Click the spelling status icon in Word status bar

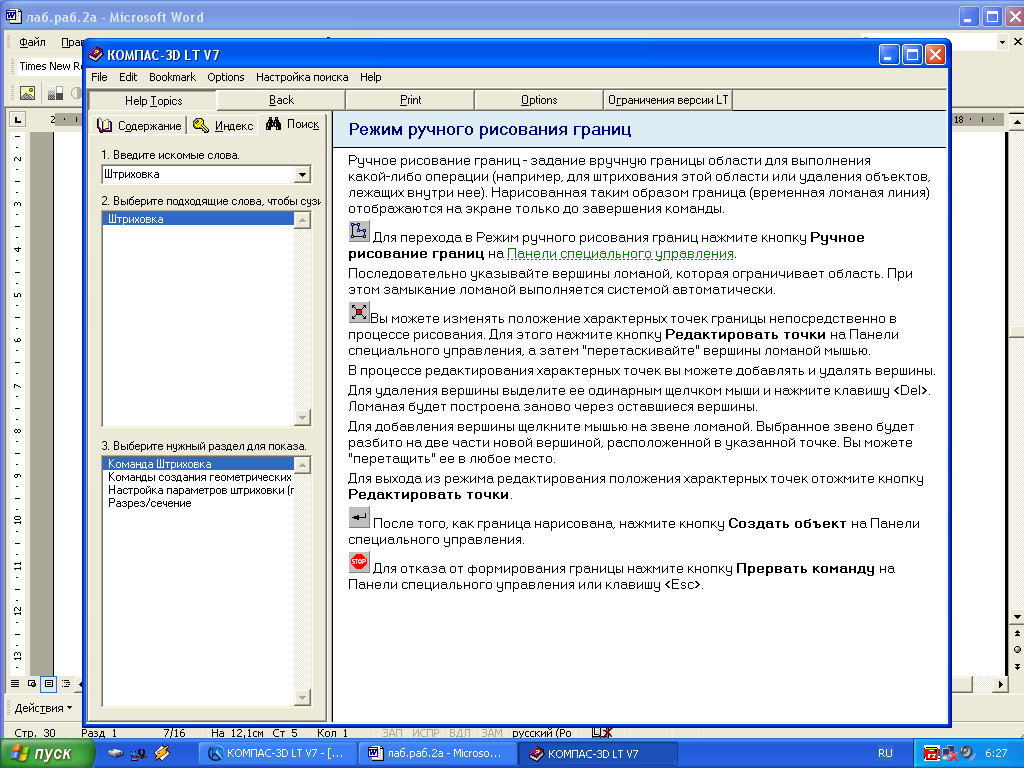coord(601,733)
